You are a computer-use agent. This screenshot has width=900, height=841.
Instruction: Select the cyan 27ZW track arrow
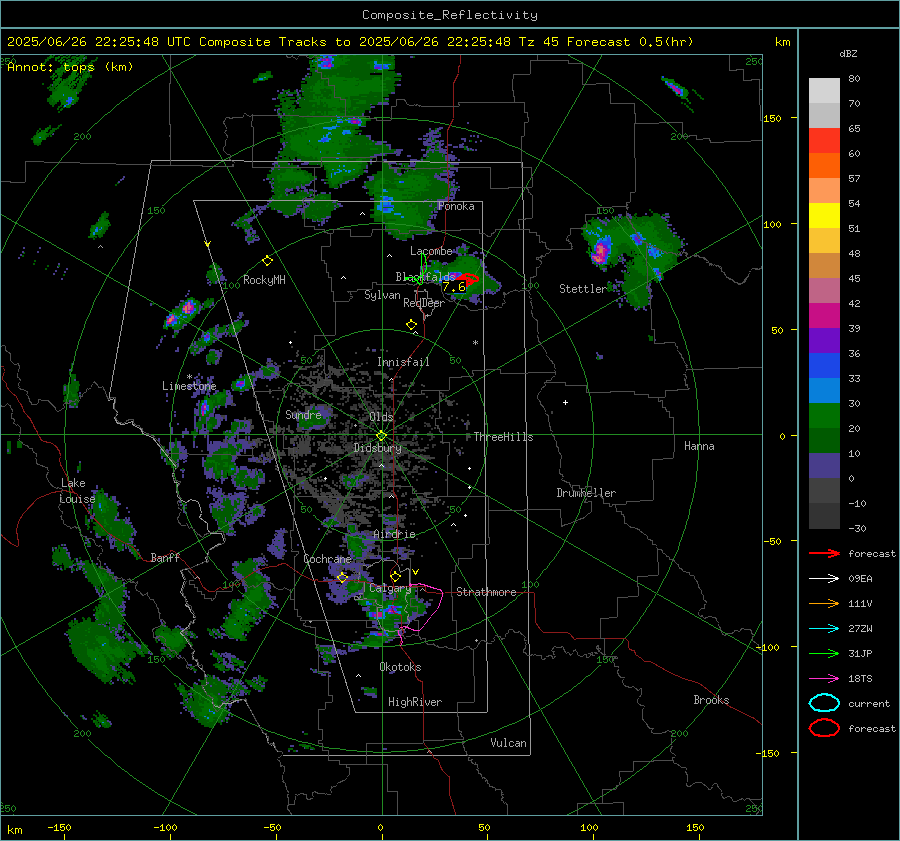pos(824,629)
